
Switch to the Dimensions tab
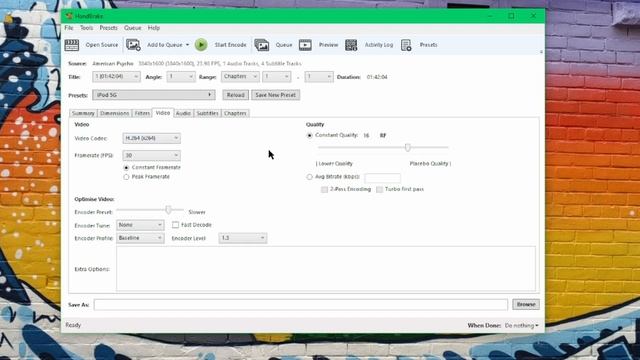115,113
